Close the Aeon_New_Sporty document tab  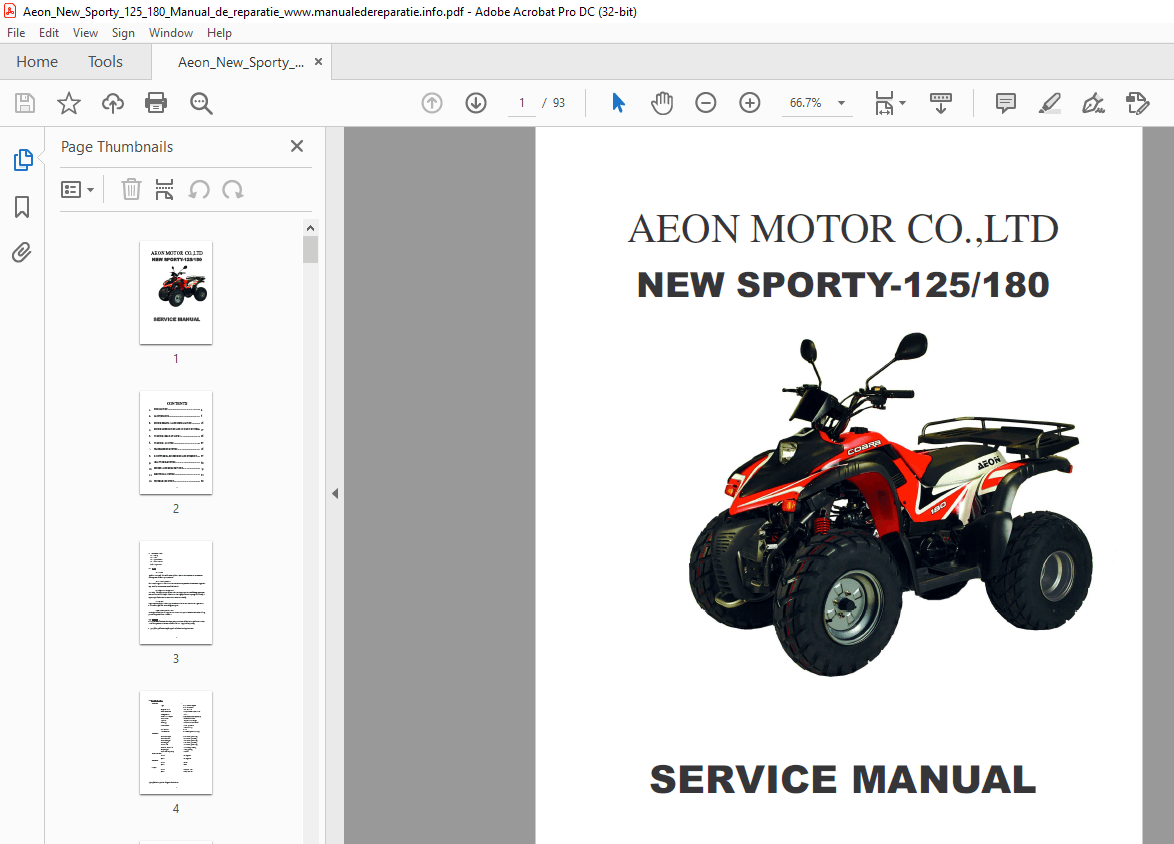318,61
